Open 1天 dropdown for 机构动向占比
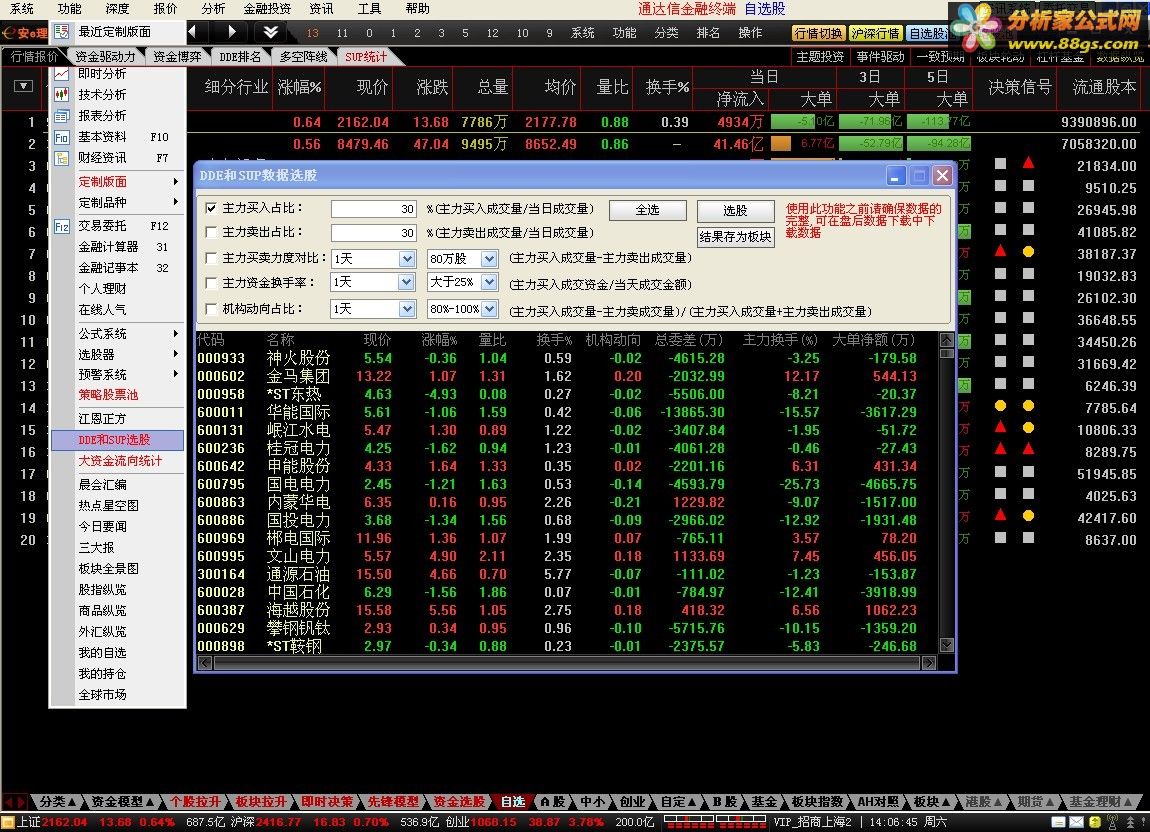1150x832 pixels. (x=407, y=309)
